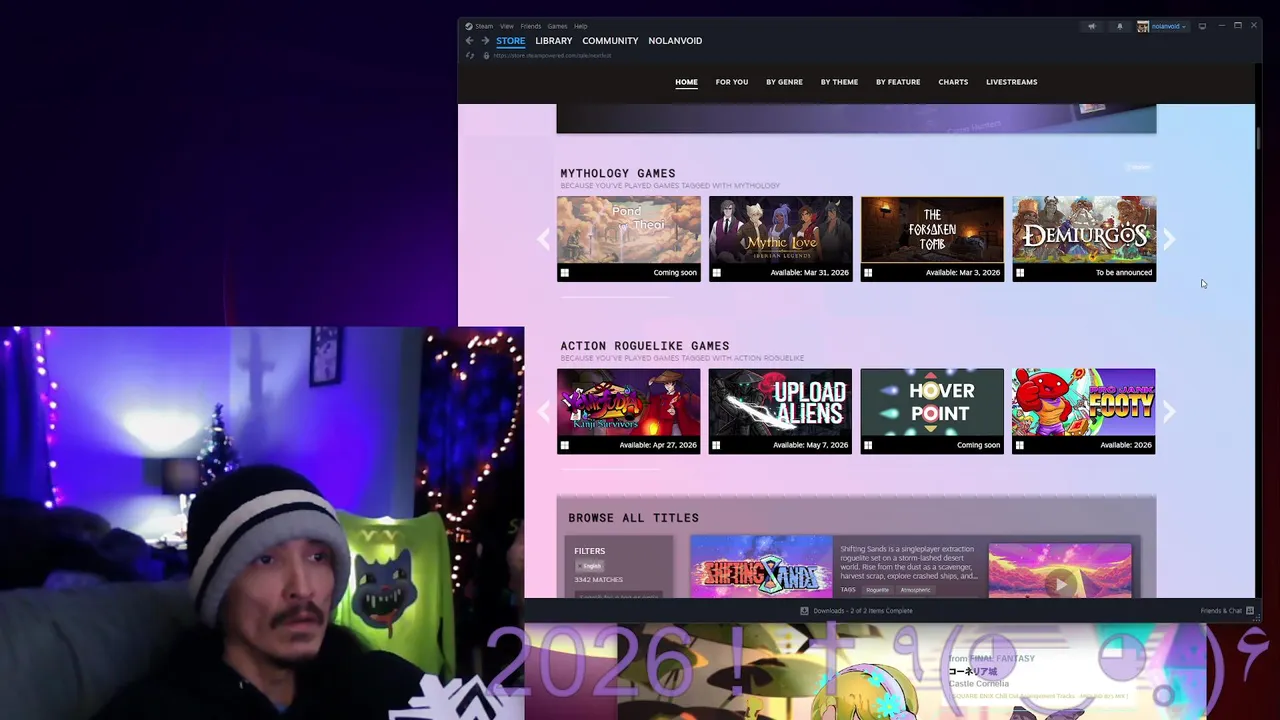The image size is (1280, 720).
Task: Click Windows platform icon under Kanji Survivors
Action: [x=565, y=445]
